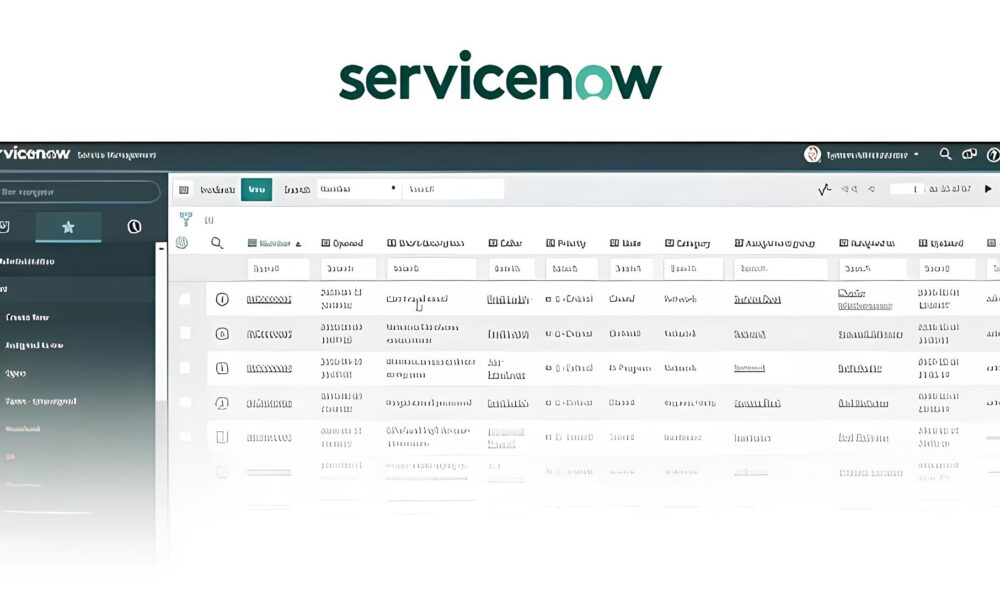Click the filter funnel icon above the list
The height and width of the screenshot is (600, 1000).
[186, 219]
